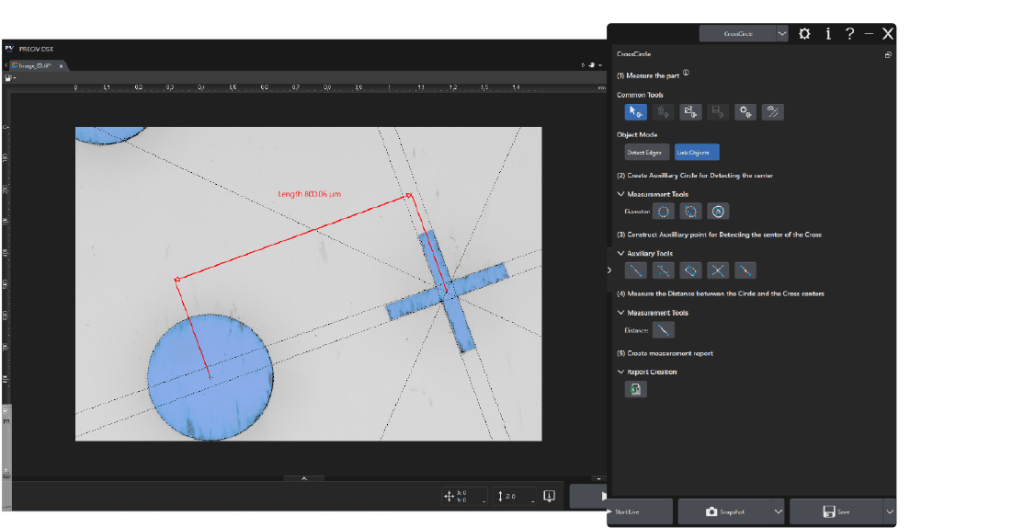Open the CrossCircle dropdown at the top
The width and height of the screenshot is (1024, 528).
coord(782,33)
